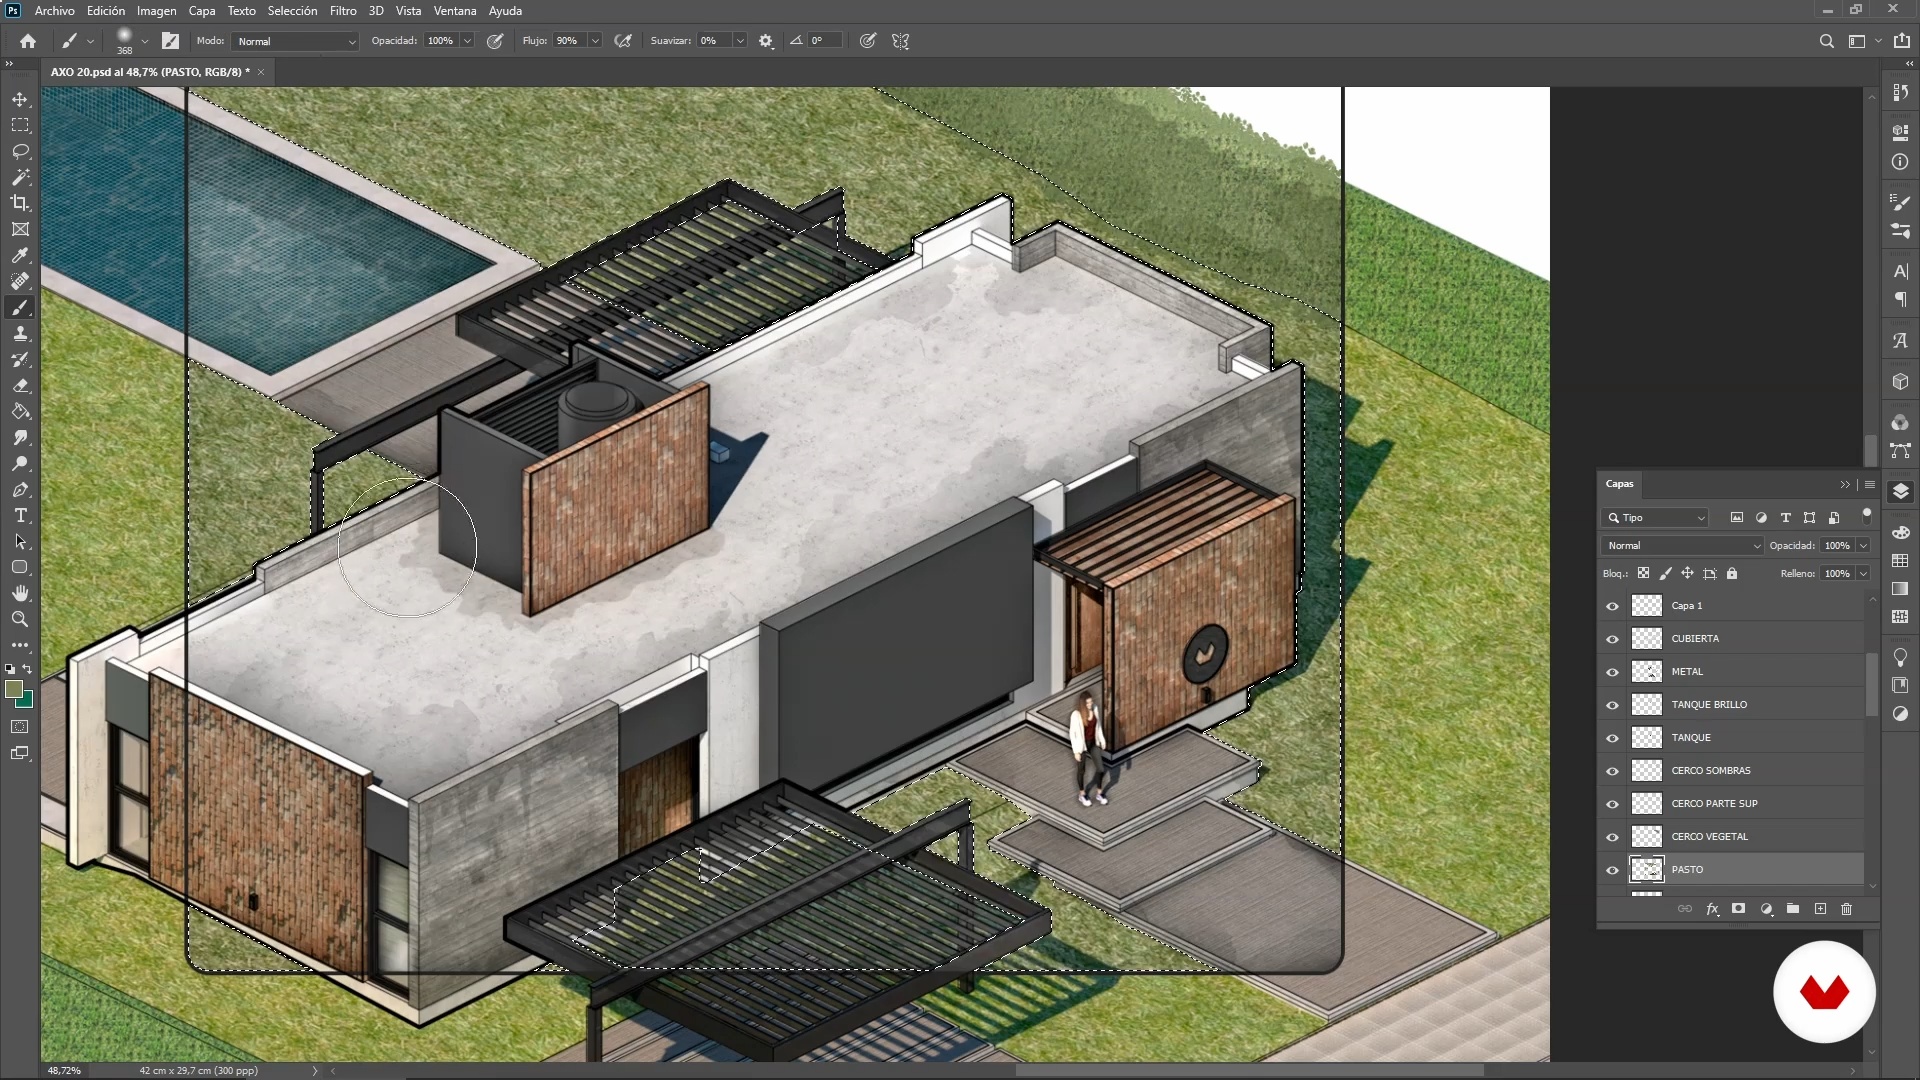Select the Move tool

pyautogui.click(x=20, y=100)
